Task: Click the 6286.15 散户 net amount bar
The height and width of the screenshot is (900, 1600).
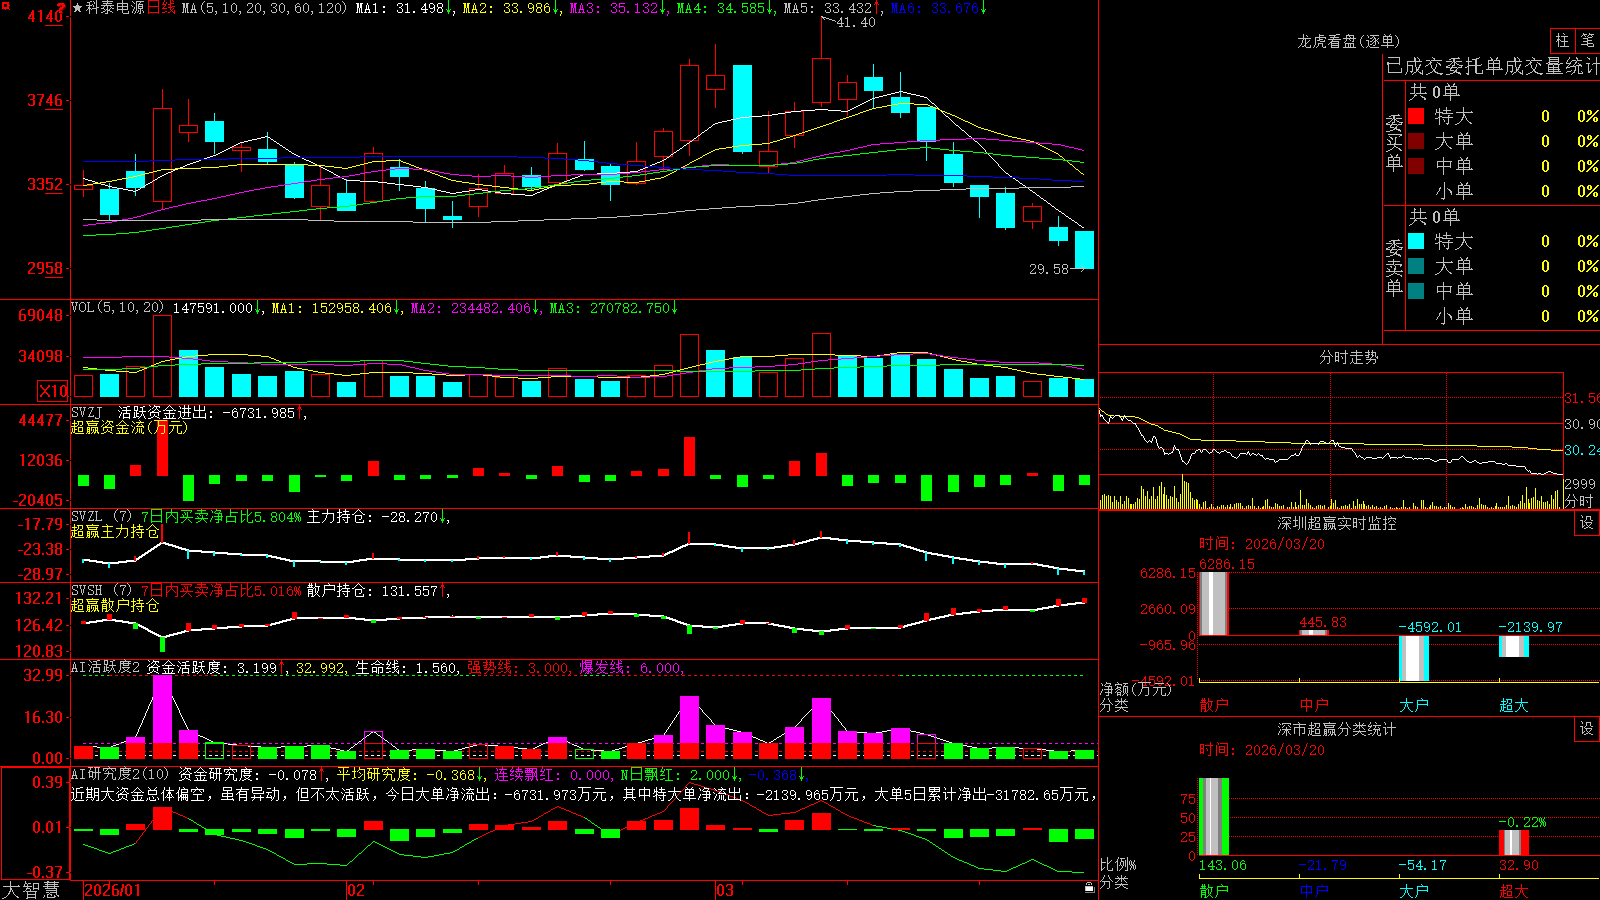Action: 1214,603
